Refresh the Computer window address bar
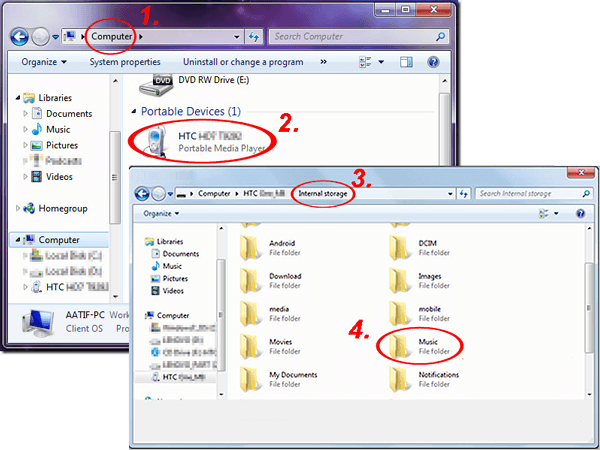 [x=253, y=37]
